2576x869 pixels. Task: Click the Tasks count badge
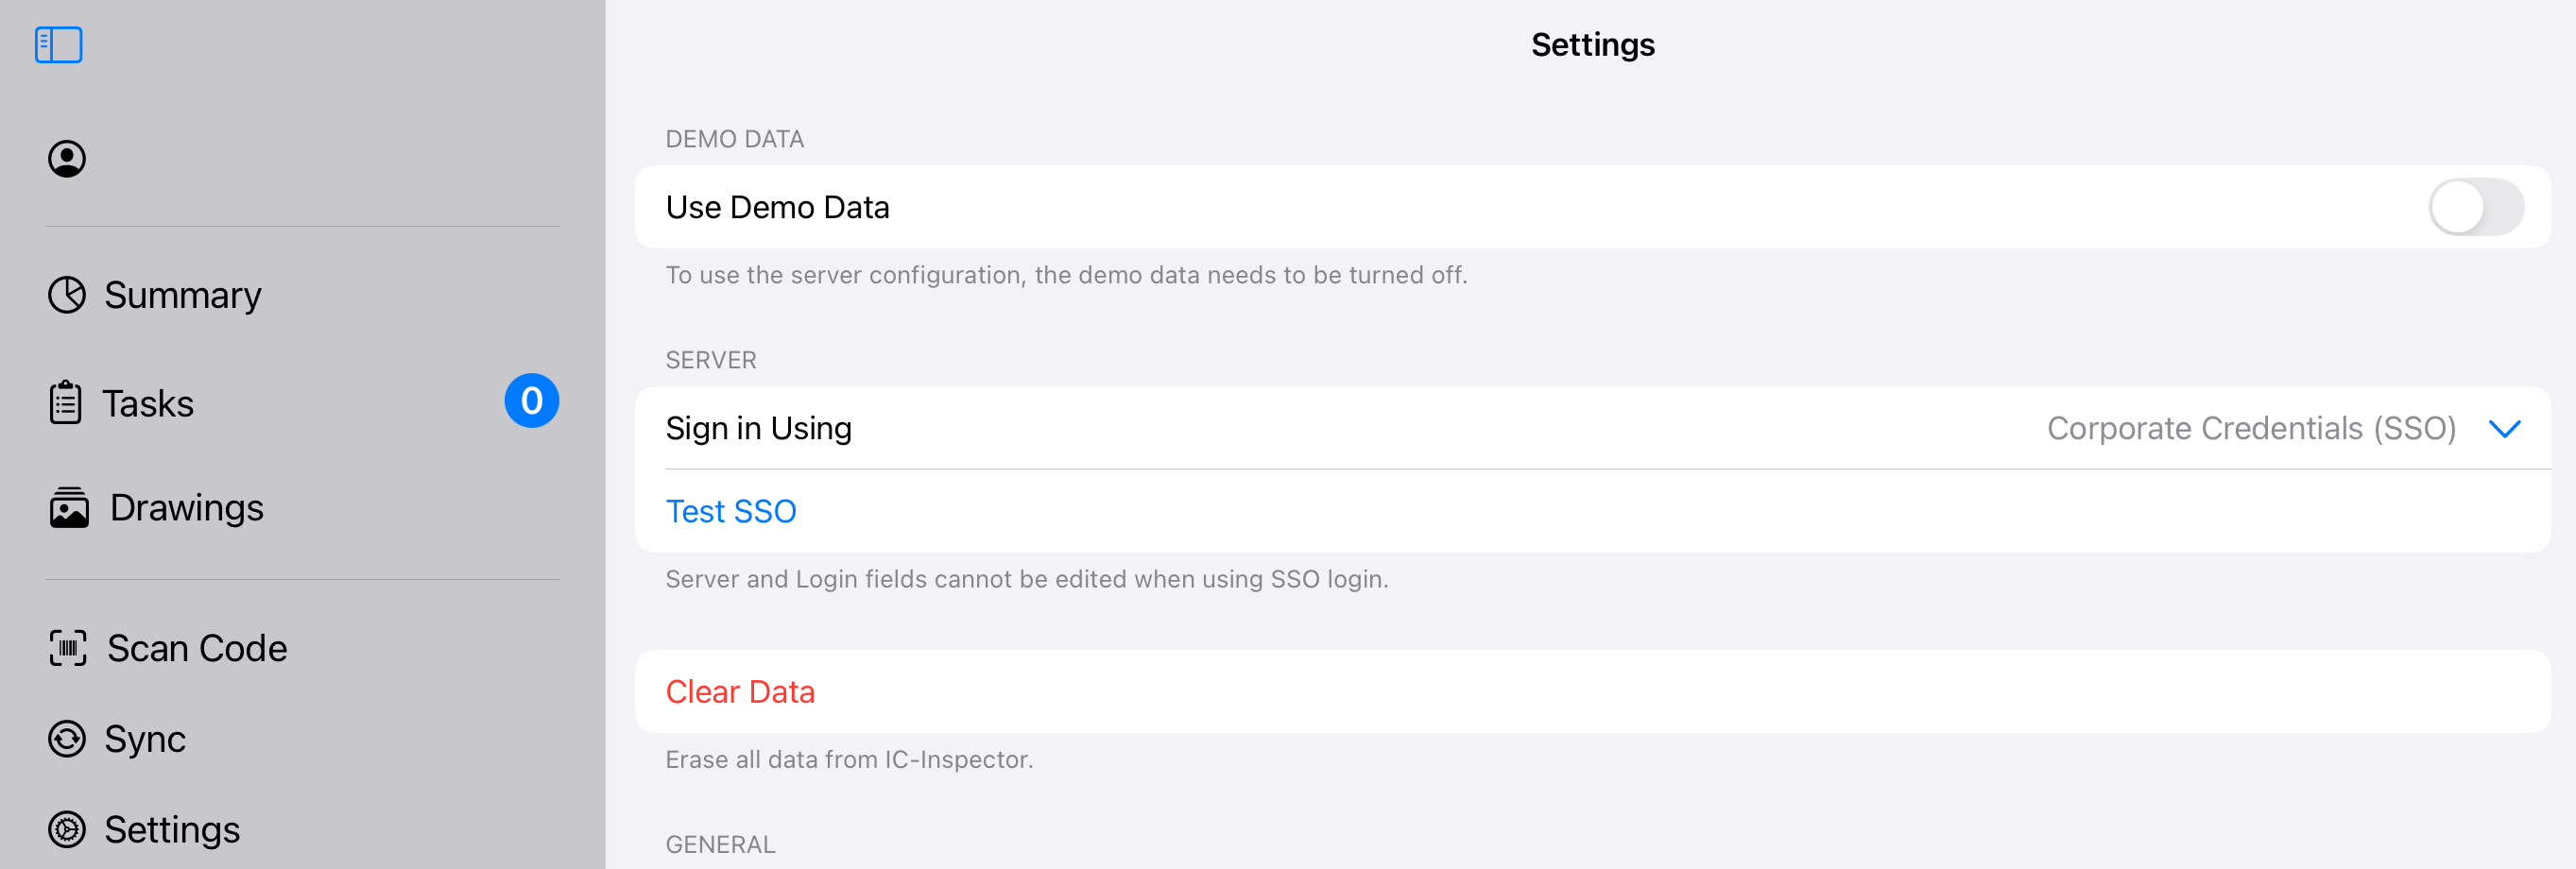(x=531, y=401)
